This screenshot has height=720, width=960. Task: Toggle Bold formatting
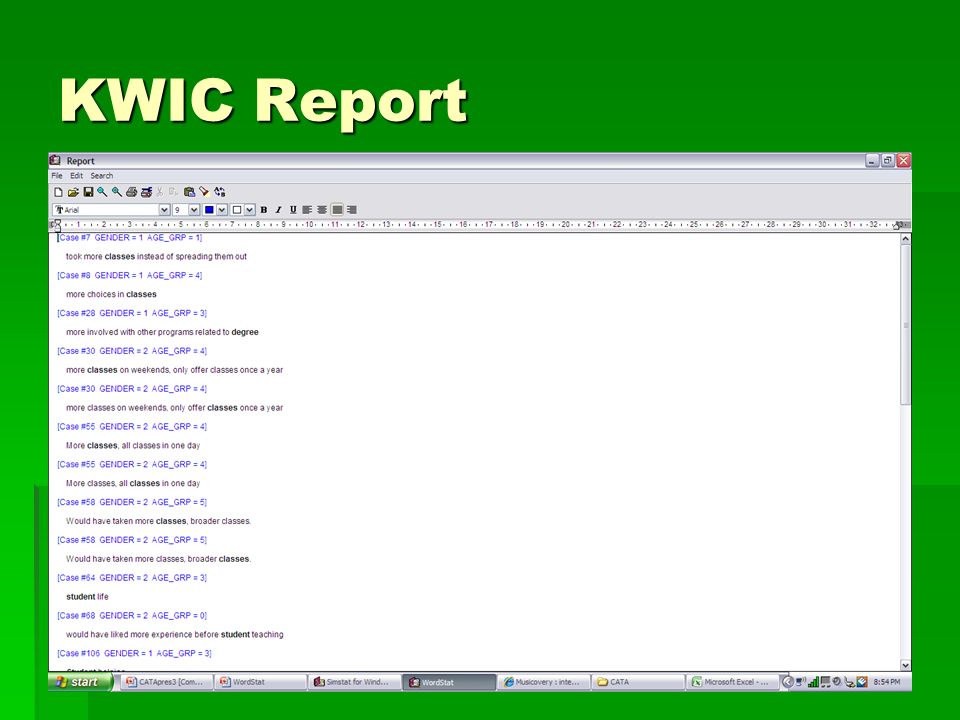tap(264, 210)
